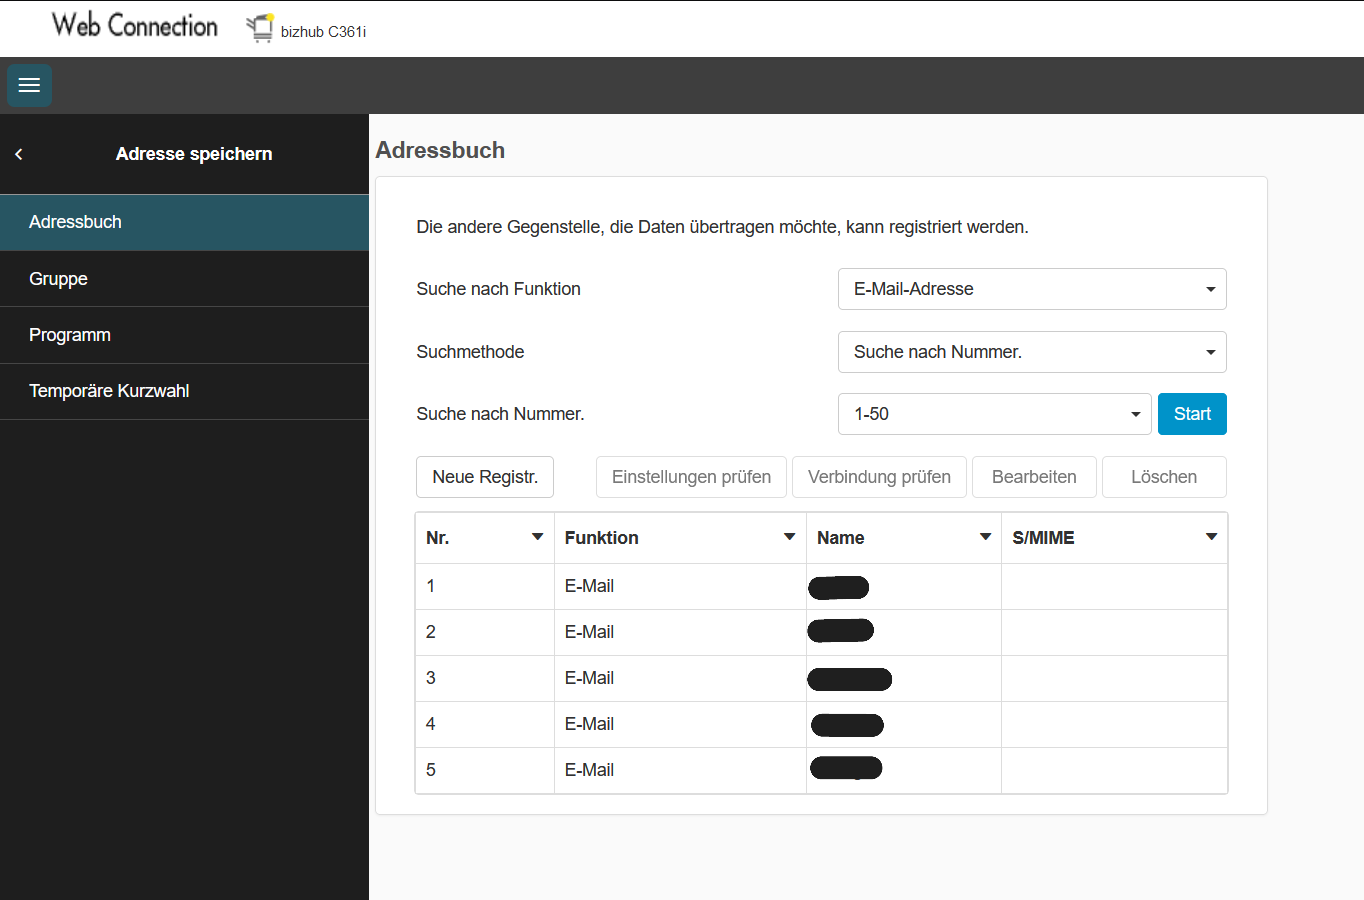The image size is (1364, 900).
Task: Open the S/MIME column filter arrow
Action: click(1211, 537)
